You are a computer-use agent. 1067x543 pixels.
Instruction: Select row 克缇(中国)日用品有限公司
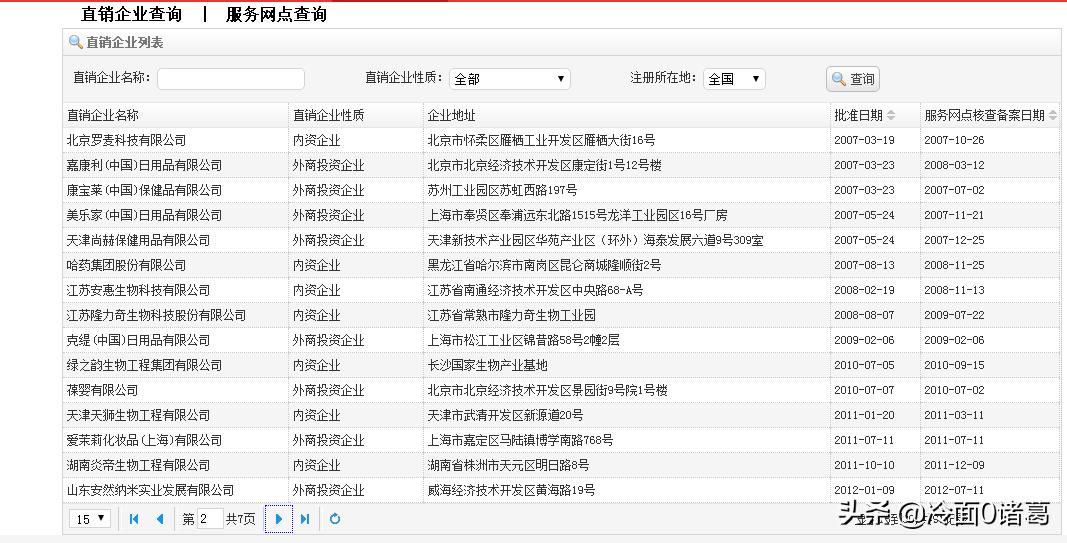pos(561,340)
